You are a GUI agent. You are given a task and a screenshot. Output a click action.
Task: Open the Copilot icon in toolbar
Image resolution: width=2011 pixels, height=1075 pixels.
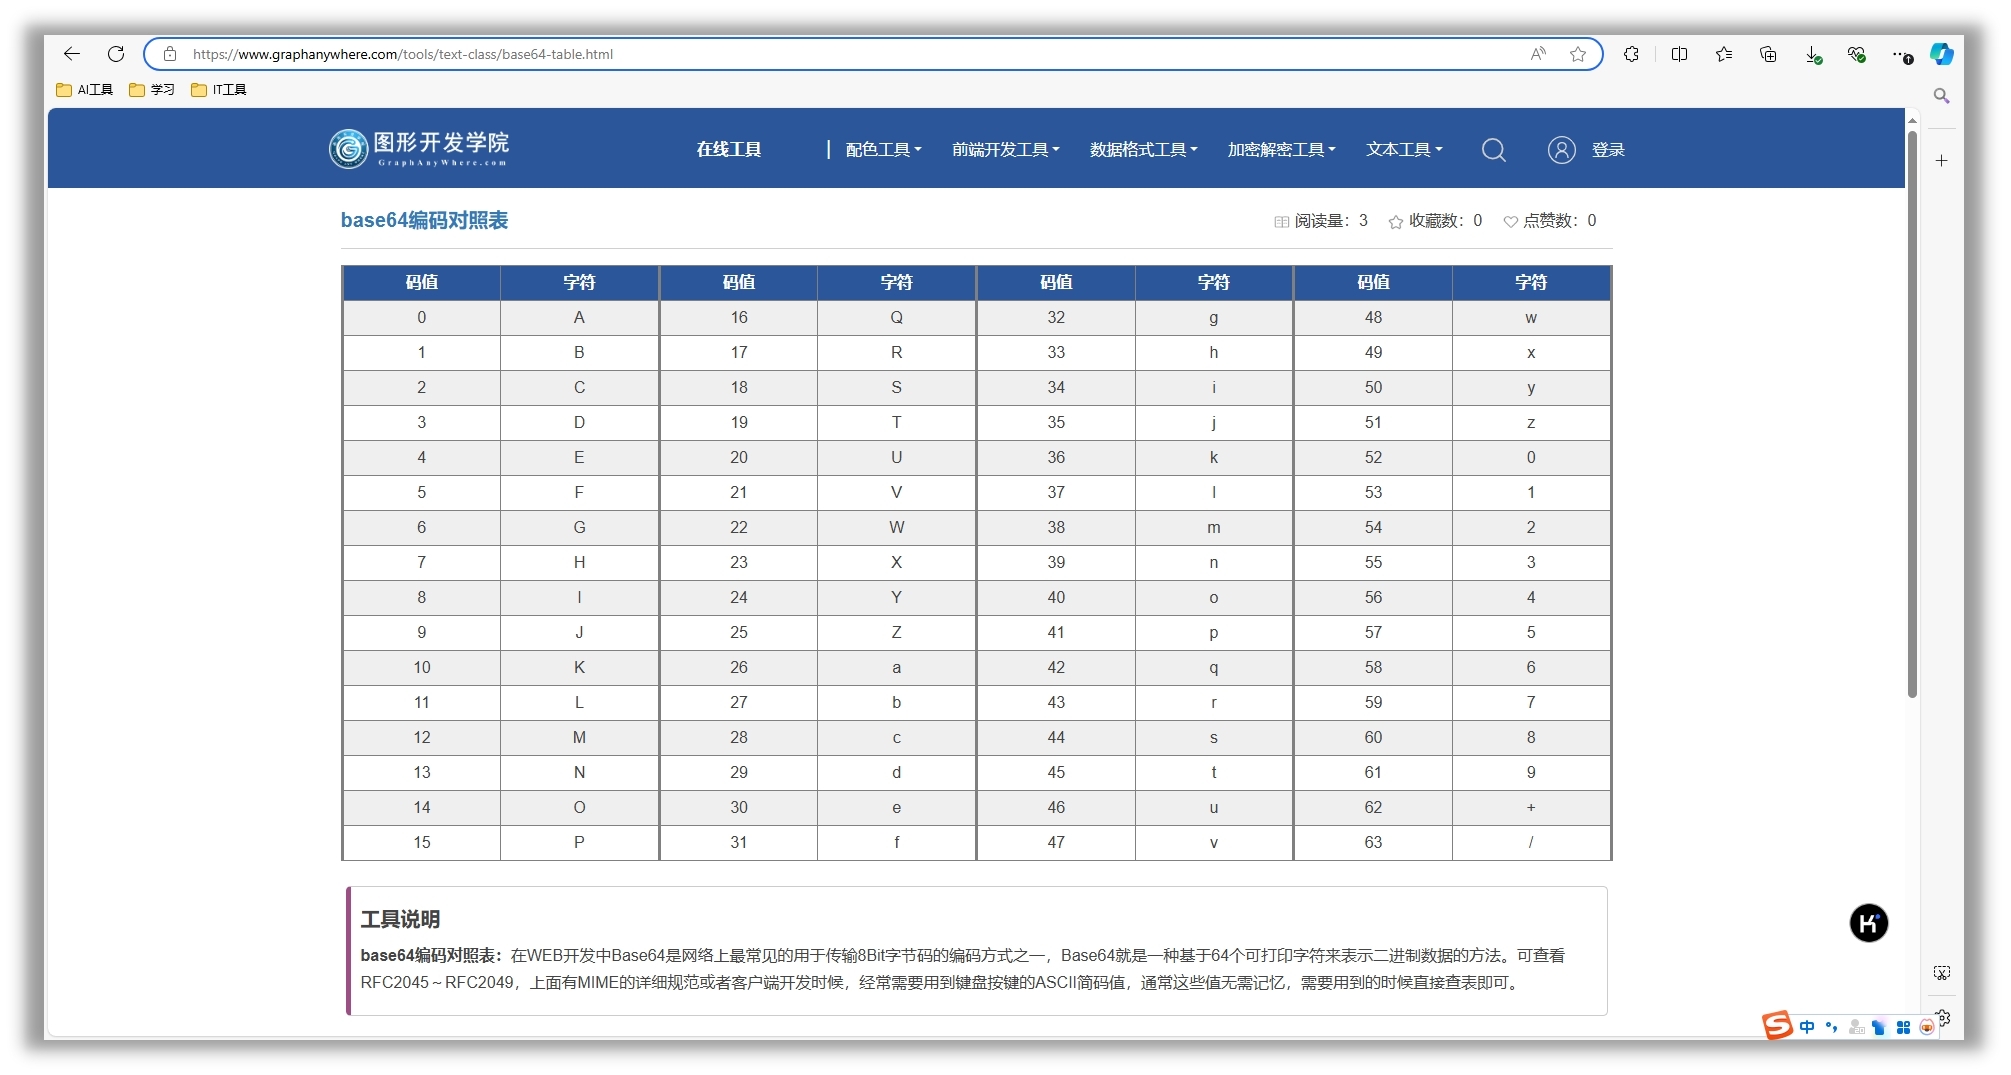tap(1942, 54)
